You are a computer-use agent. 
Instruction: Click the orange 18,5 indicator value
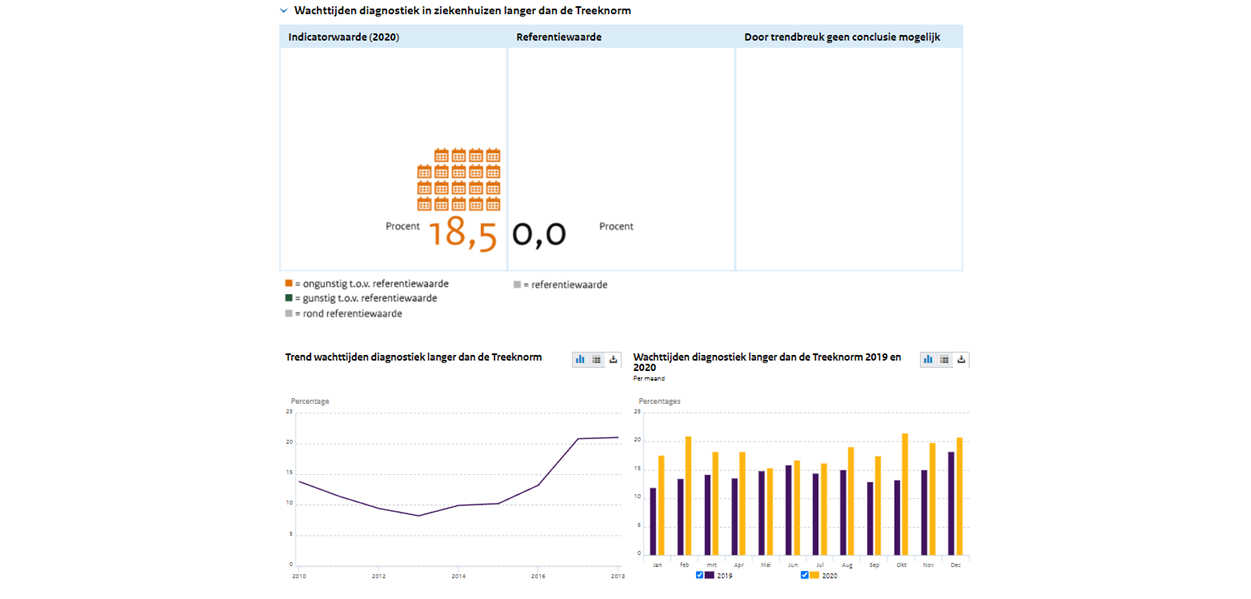[463, 233]
